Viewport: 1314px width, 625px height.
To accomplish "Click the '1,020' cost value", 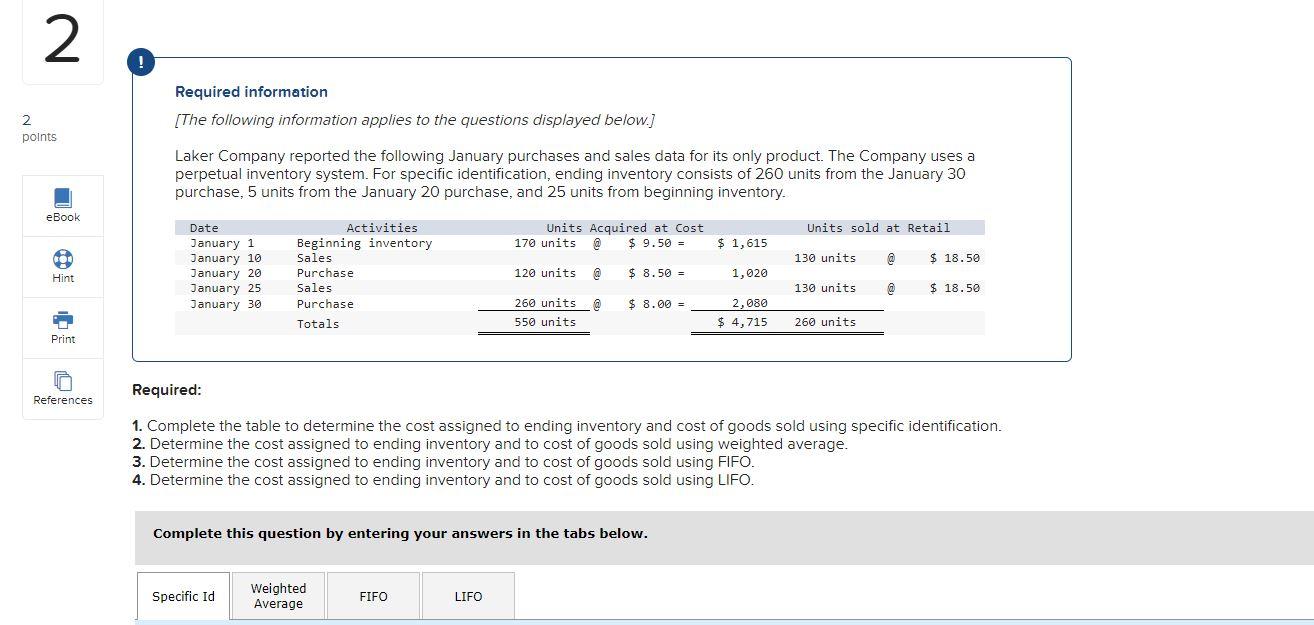I will click(750, 273).
